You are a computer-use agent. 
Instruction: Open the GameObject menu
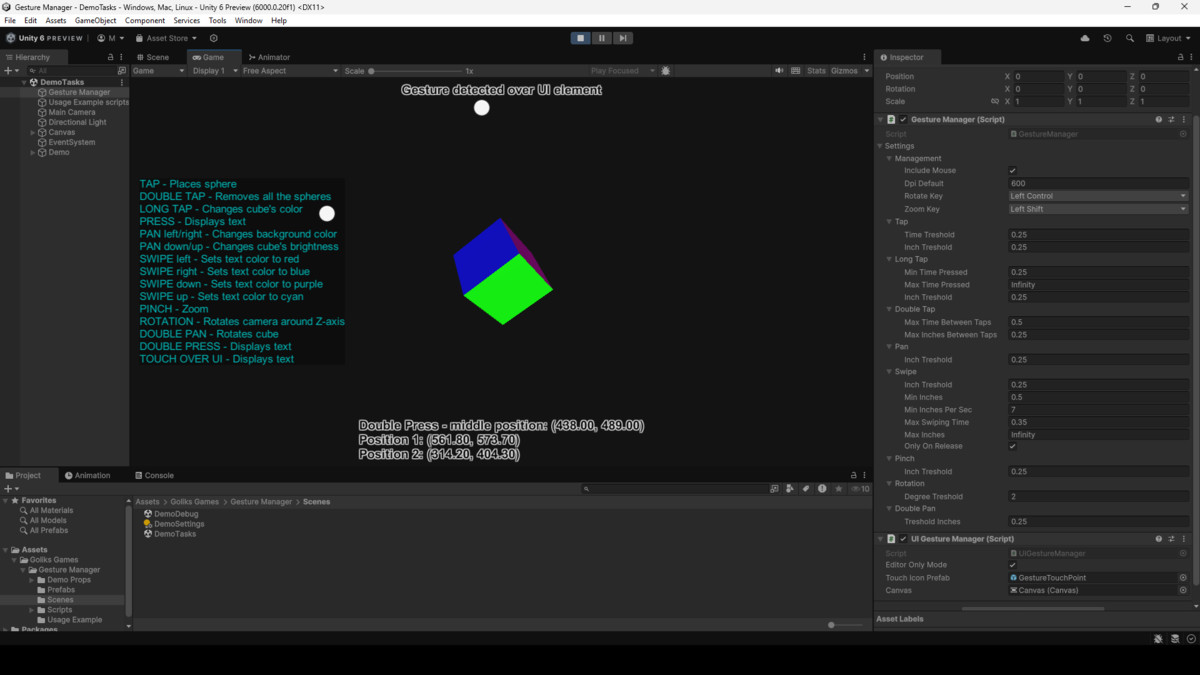tap(95, 20)
